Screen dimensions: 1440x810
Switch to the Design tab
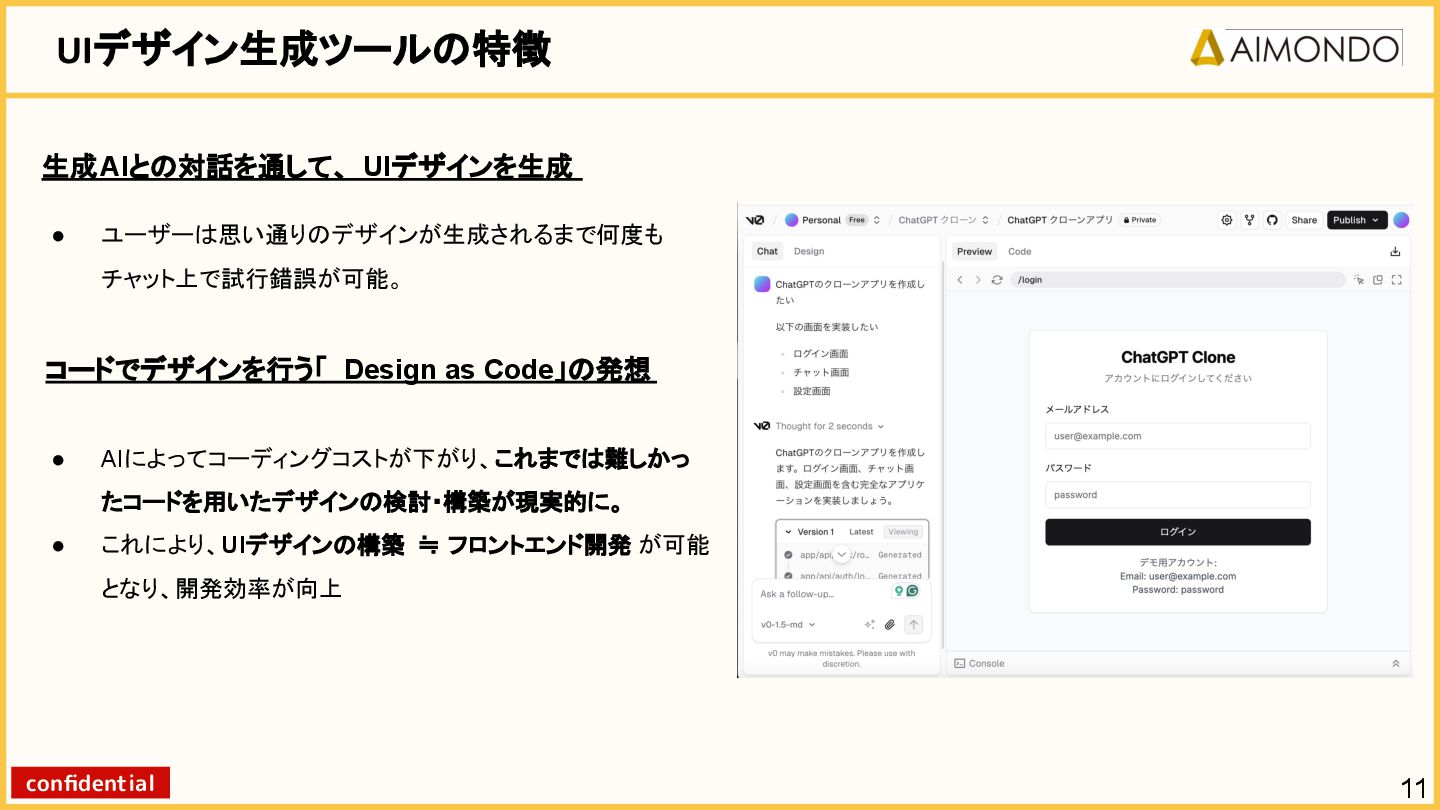(809, 251)
